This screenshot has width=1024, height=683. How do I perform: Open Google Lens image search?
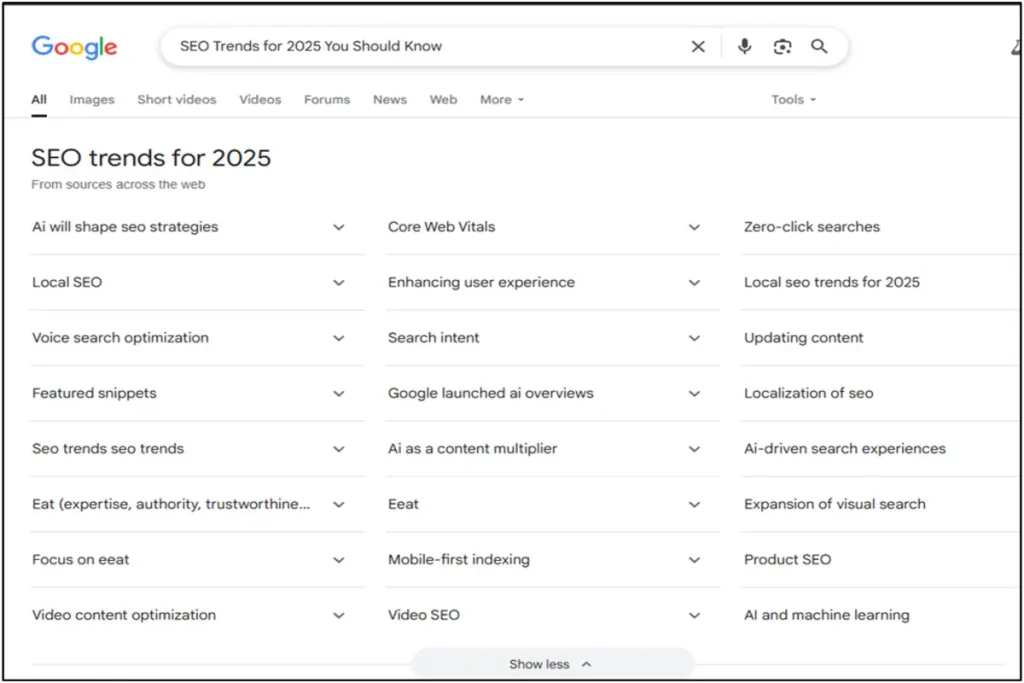pos(782,46)
